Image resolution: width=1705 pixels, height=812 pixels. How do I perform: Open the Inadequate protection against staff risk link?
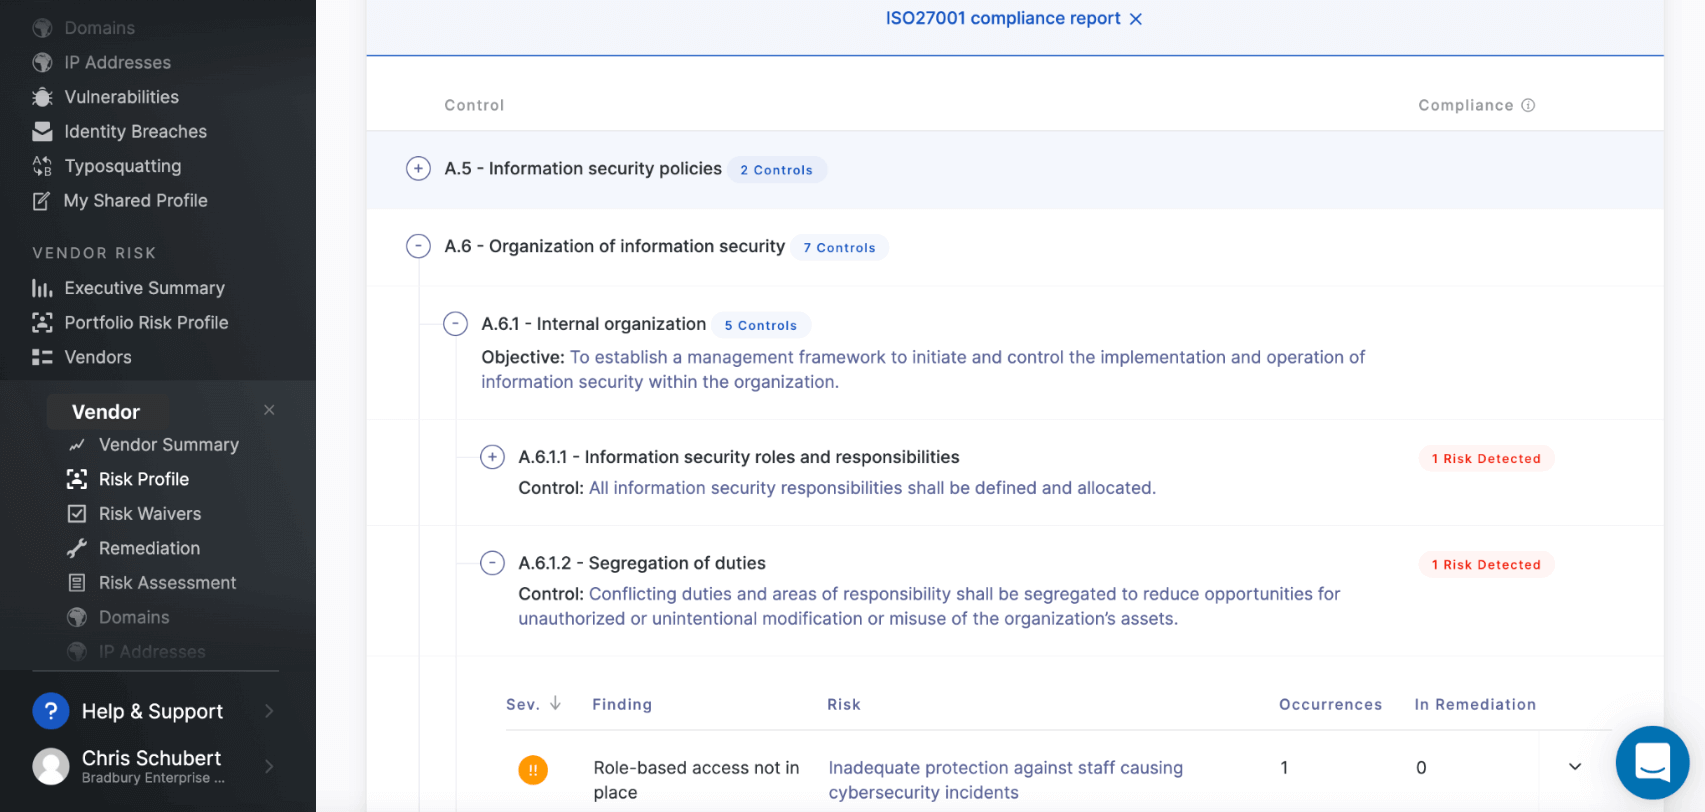pyautogui.click(x=1006, y=780)
